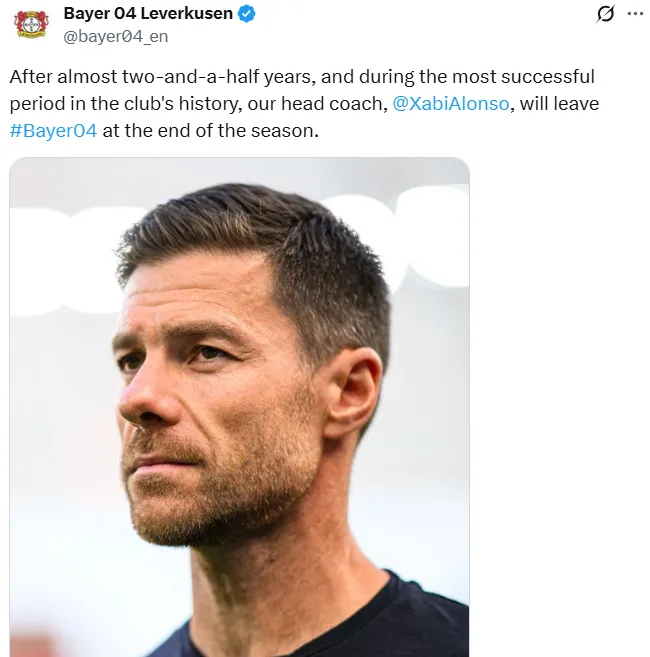Viewport: 650px width, 657px height.
Task: View the club crest profile picture
Action: [31, 24]
